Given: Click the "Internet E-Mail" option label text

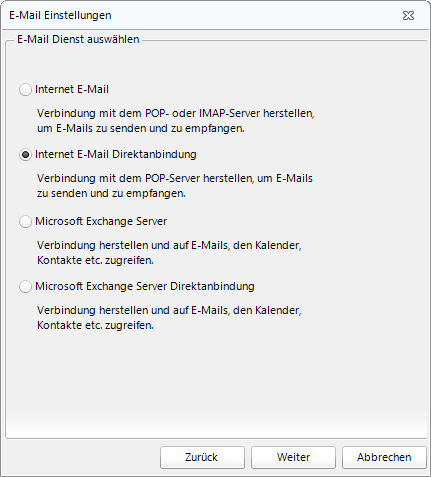Looking at the screenshot, I should tap(72, 89).
